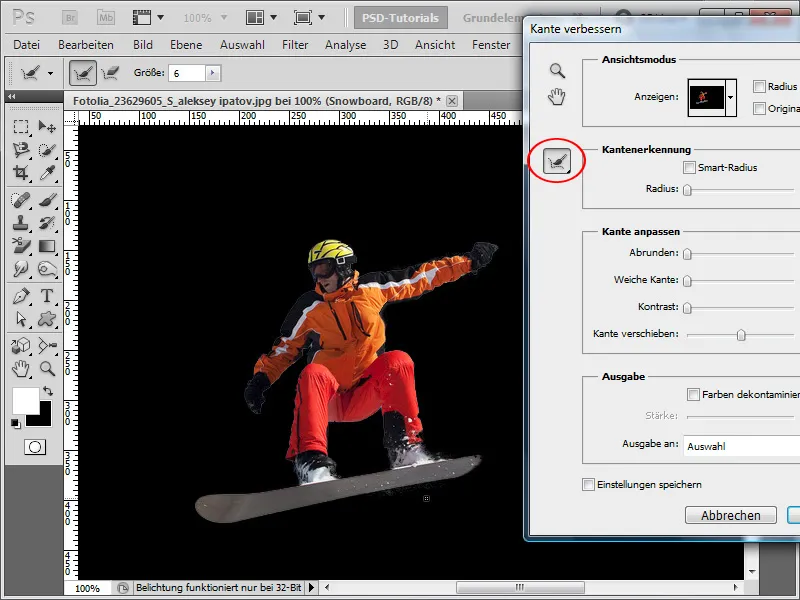Select the Healing Brush tool
Image resolution: width=800 pixels, height=600 pixels.
coord(21,199)
